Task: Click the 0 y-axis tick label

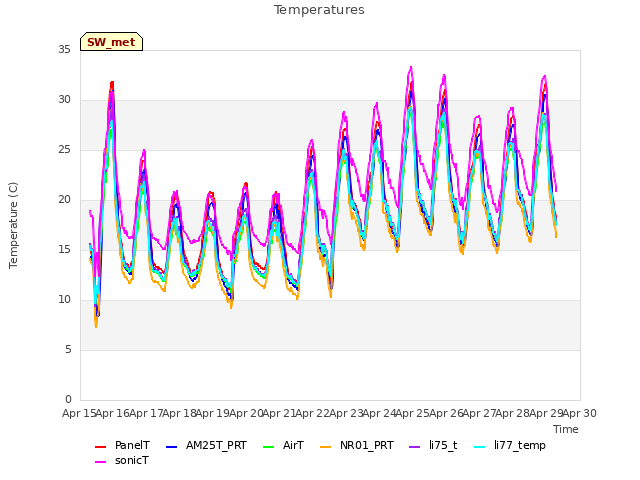Action: click(68, 399)
